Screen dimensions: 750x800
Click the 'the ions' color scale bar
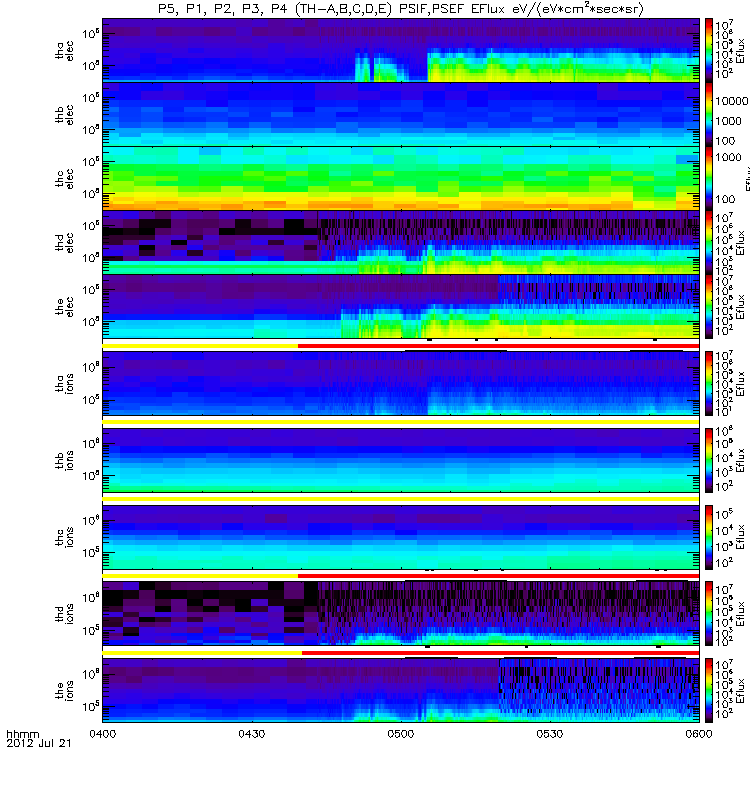(x=709, y=691)
